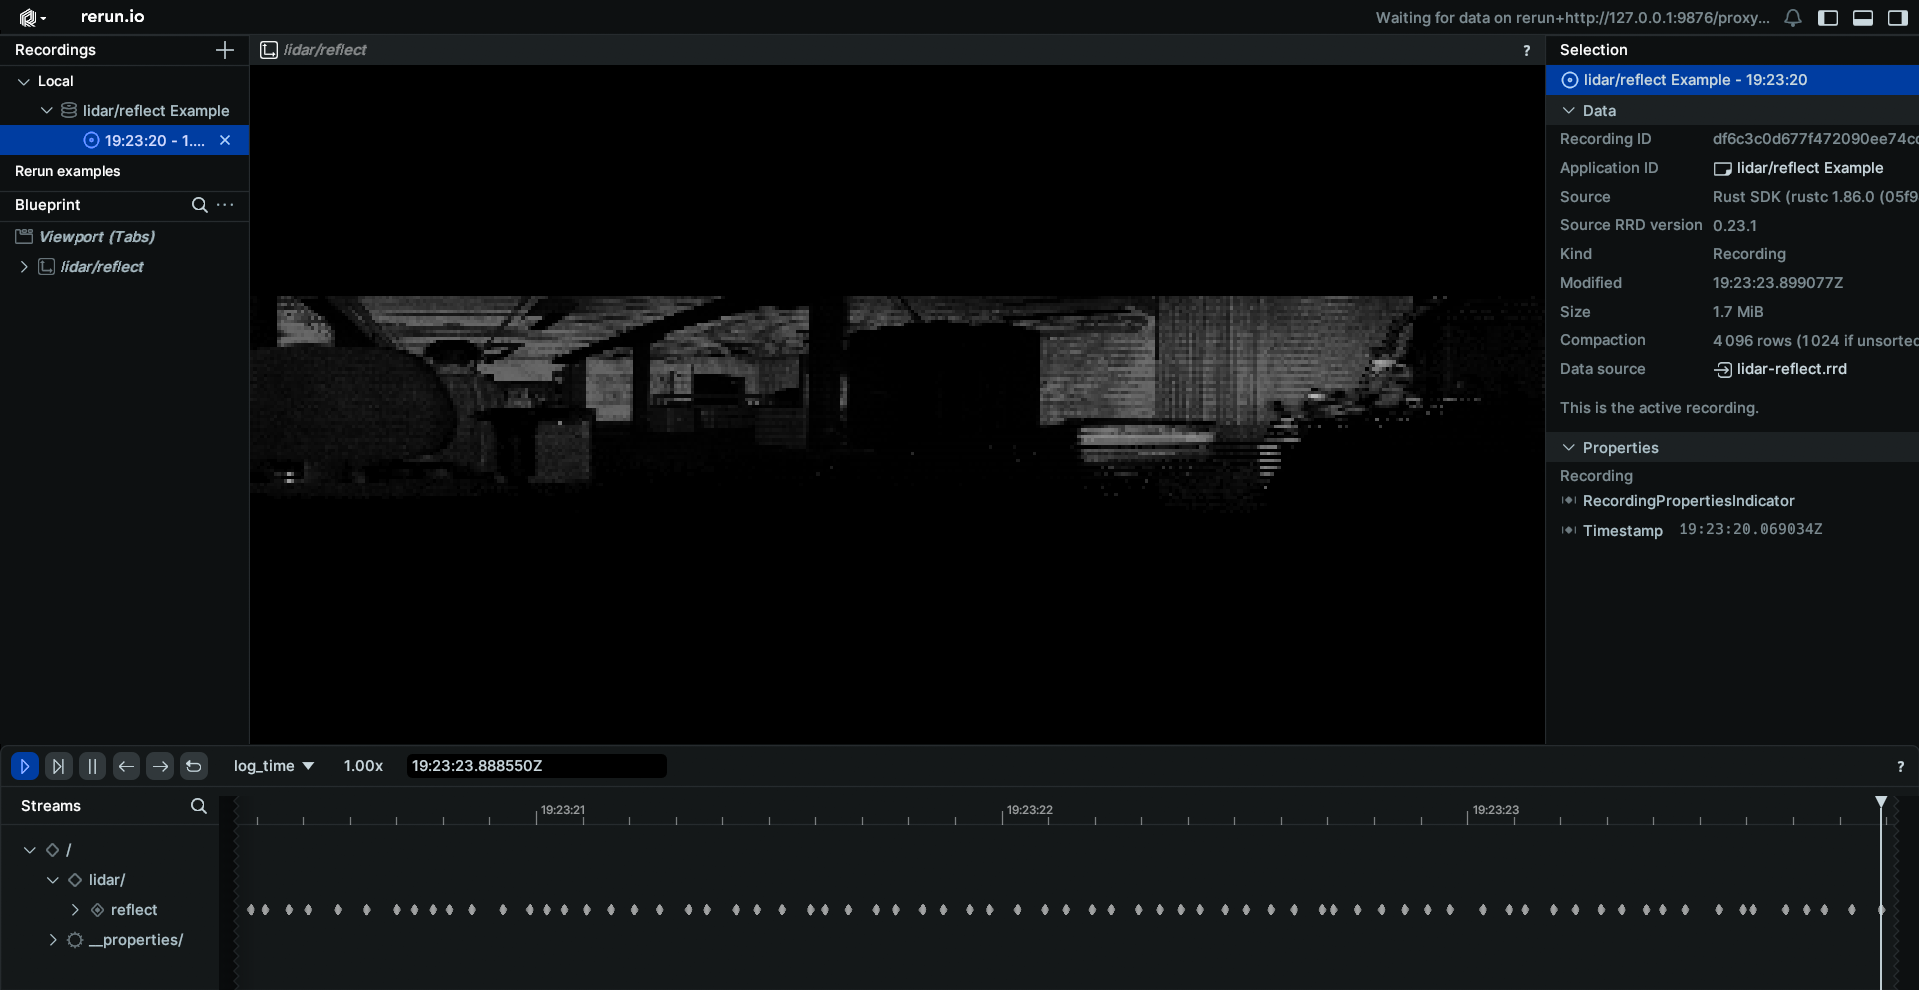Toggle looping playback icon
The width and height of the screenshot is (1919, 990).
[x=194, y=766]
